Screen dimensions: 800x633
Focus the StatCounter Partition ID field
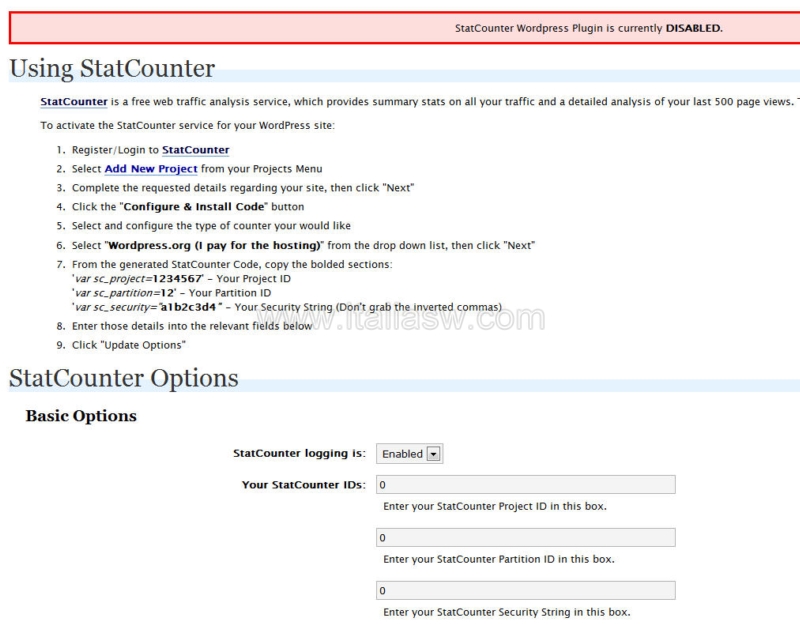click(526, 538)
